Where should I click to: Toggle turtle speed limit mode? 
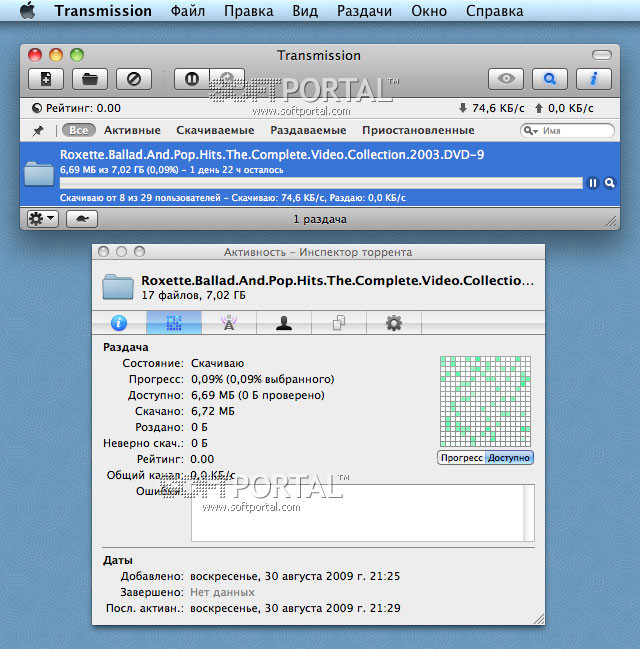click(x=82, y=219)
